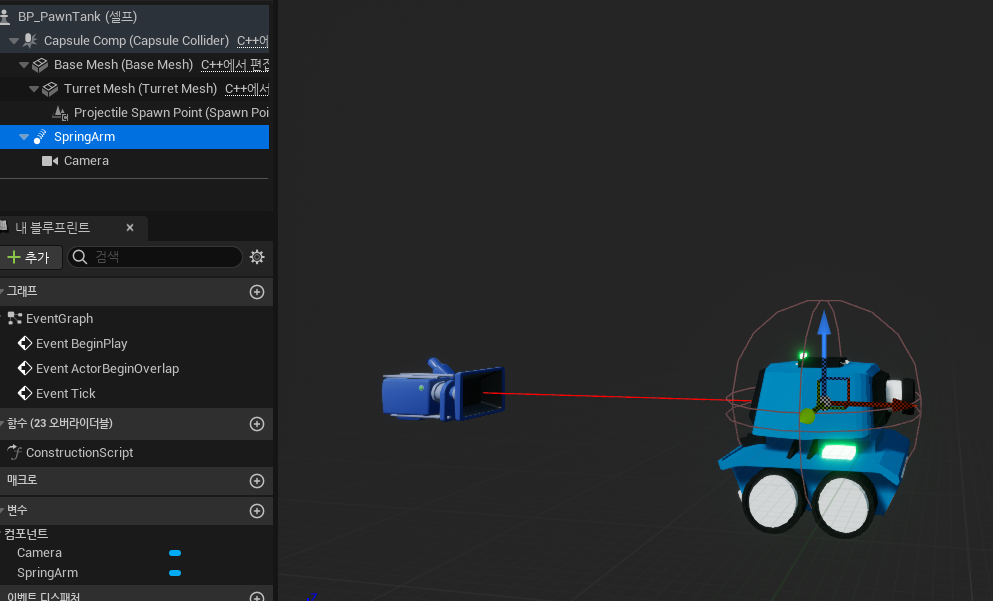The image size is (993, 601).
Task: Open My Blueprint settings gear
Action: 256,256
